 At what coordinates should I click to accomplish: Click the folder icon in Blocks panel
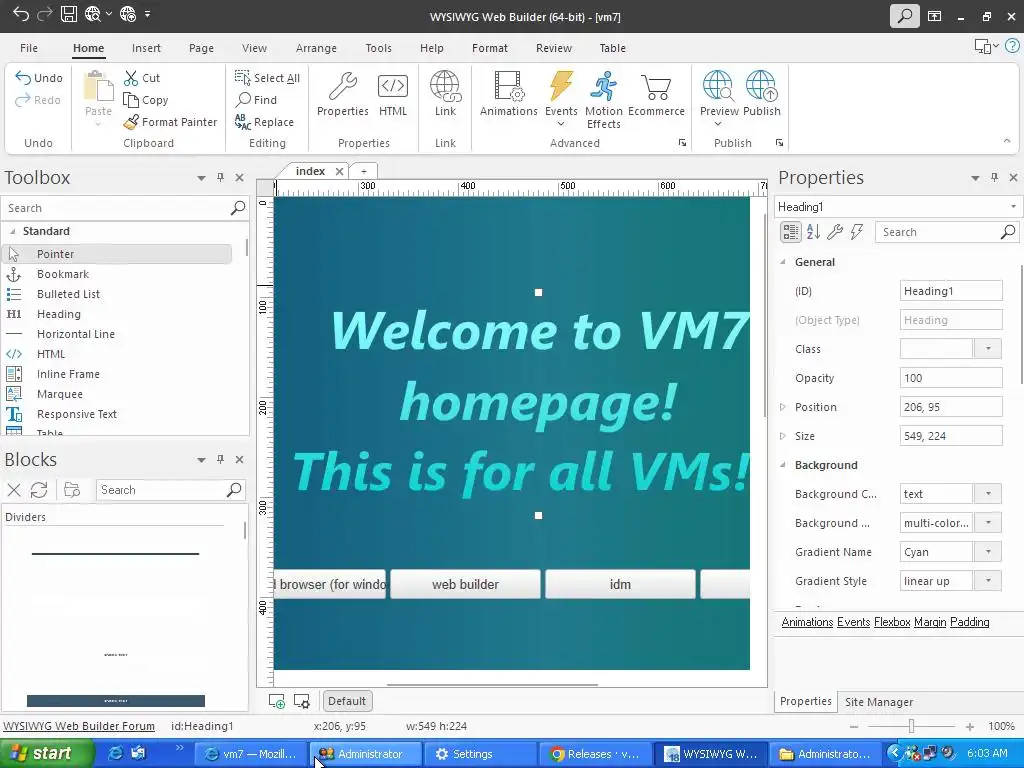tap(72, 490)
